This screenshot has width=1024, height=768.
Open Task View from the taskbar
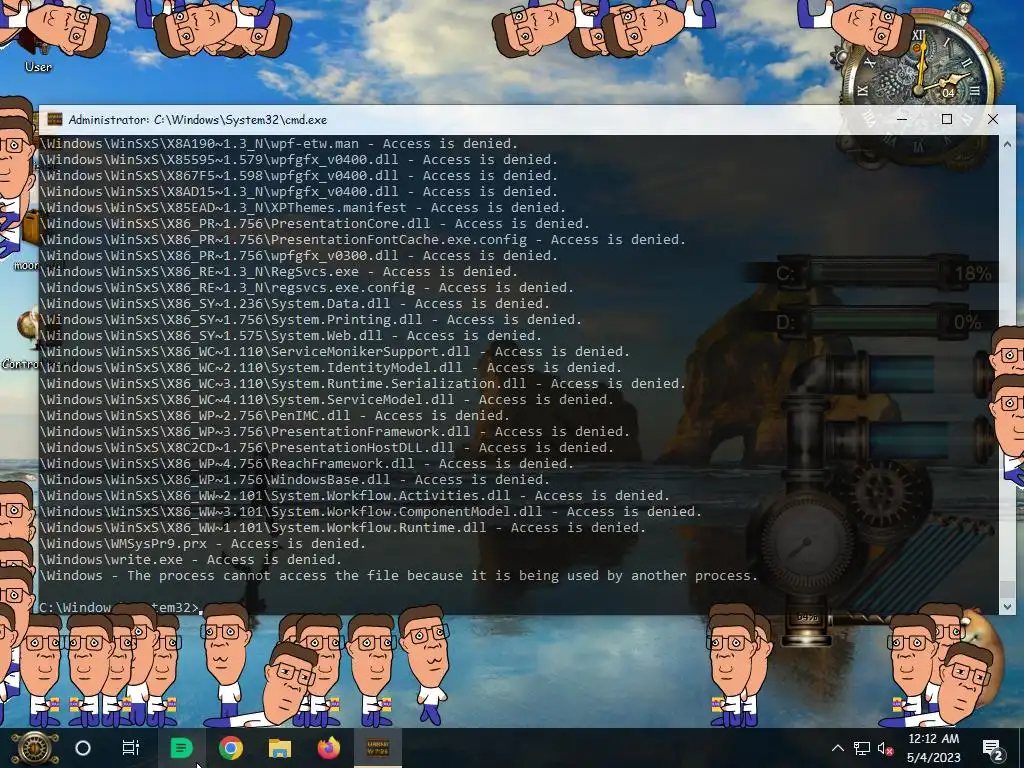(x=131, y=748)
